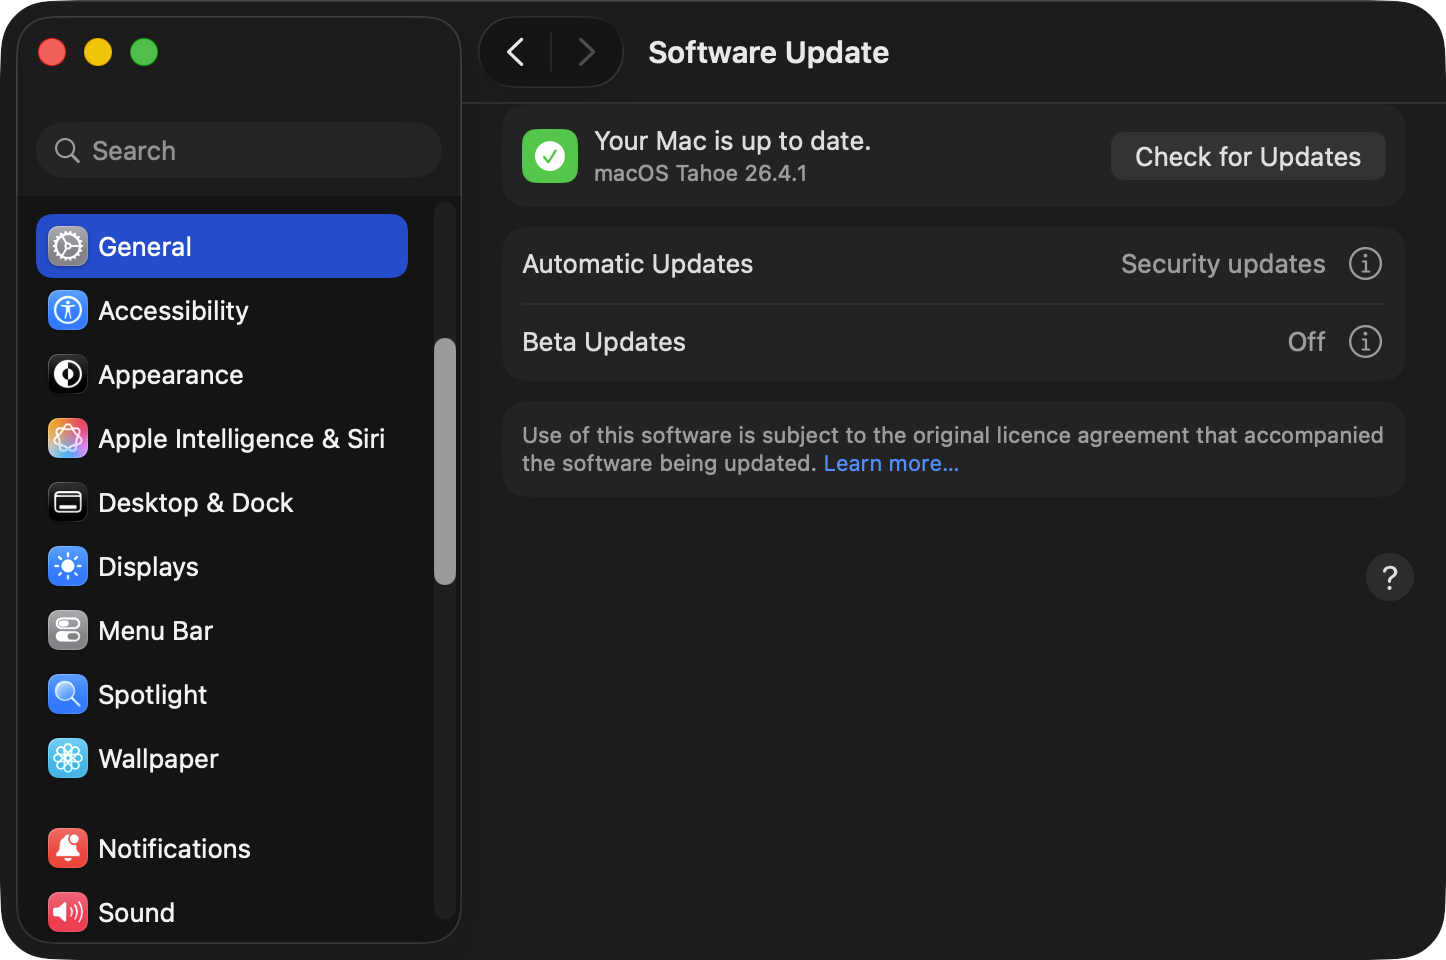Open Notifications settings label

[174, 849]
